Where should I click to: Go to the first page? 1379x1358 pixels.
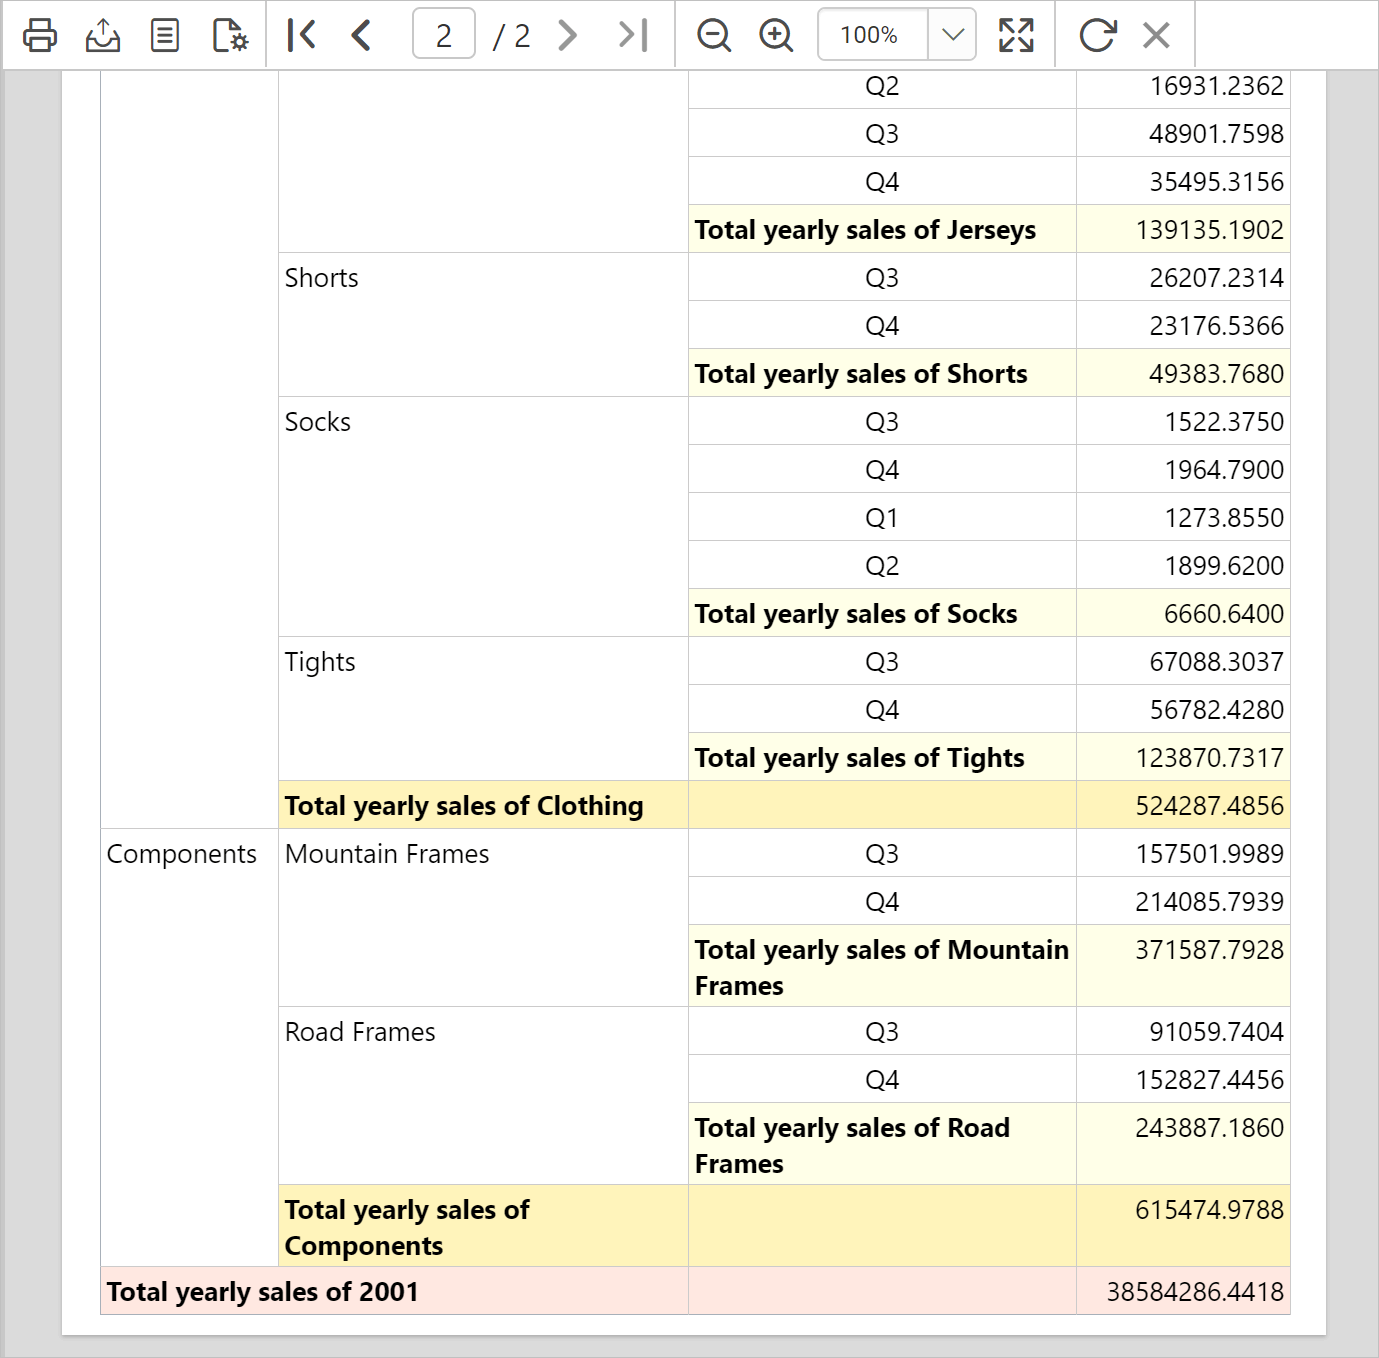[301, 35]
